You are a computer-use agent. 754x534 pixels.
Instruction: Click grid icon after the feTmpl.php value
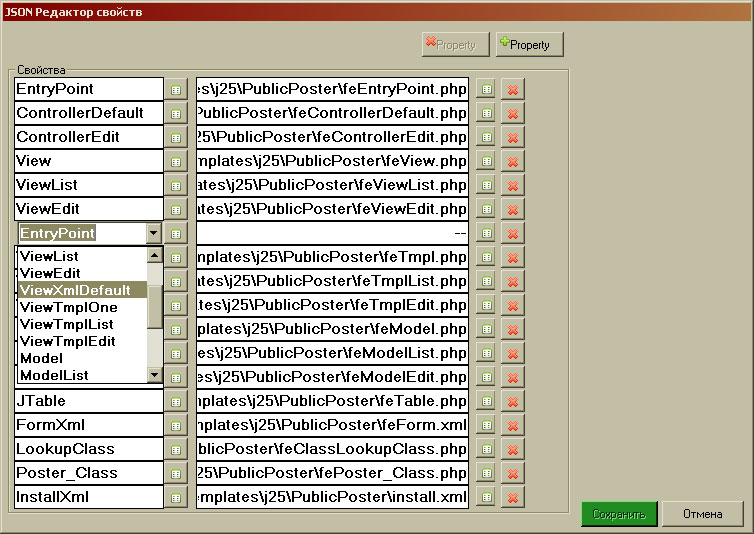pyautogui.click(x=487, y=257)
